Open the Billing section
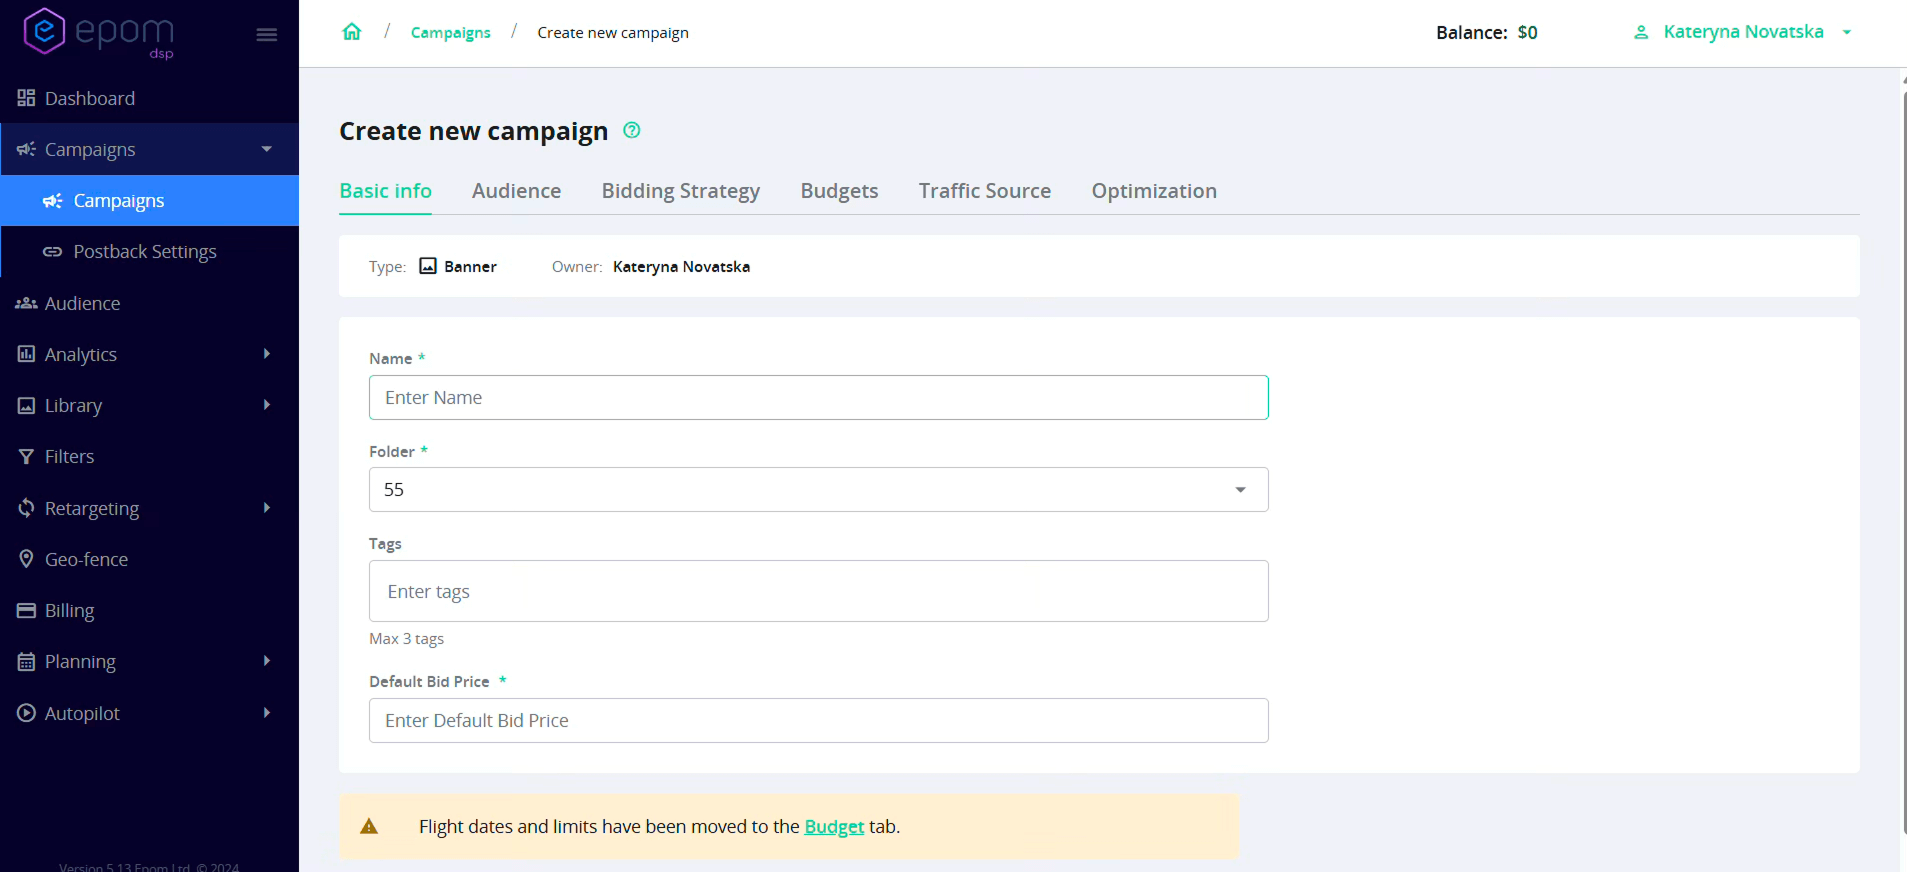Image resolution: width=1907 pixels, height=873 pixels. tap(69, 610)
